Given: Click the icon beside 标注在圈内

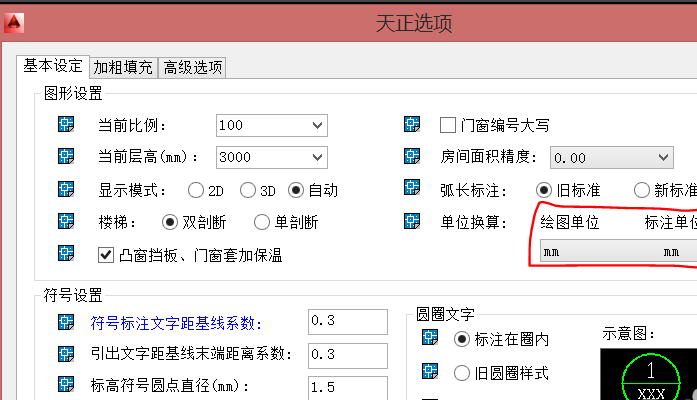Looking at the screenshot, I should [x=429, y=338].
